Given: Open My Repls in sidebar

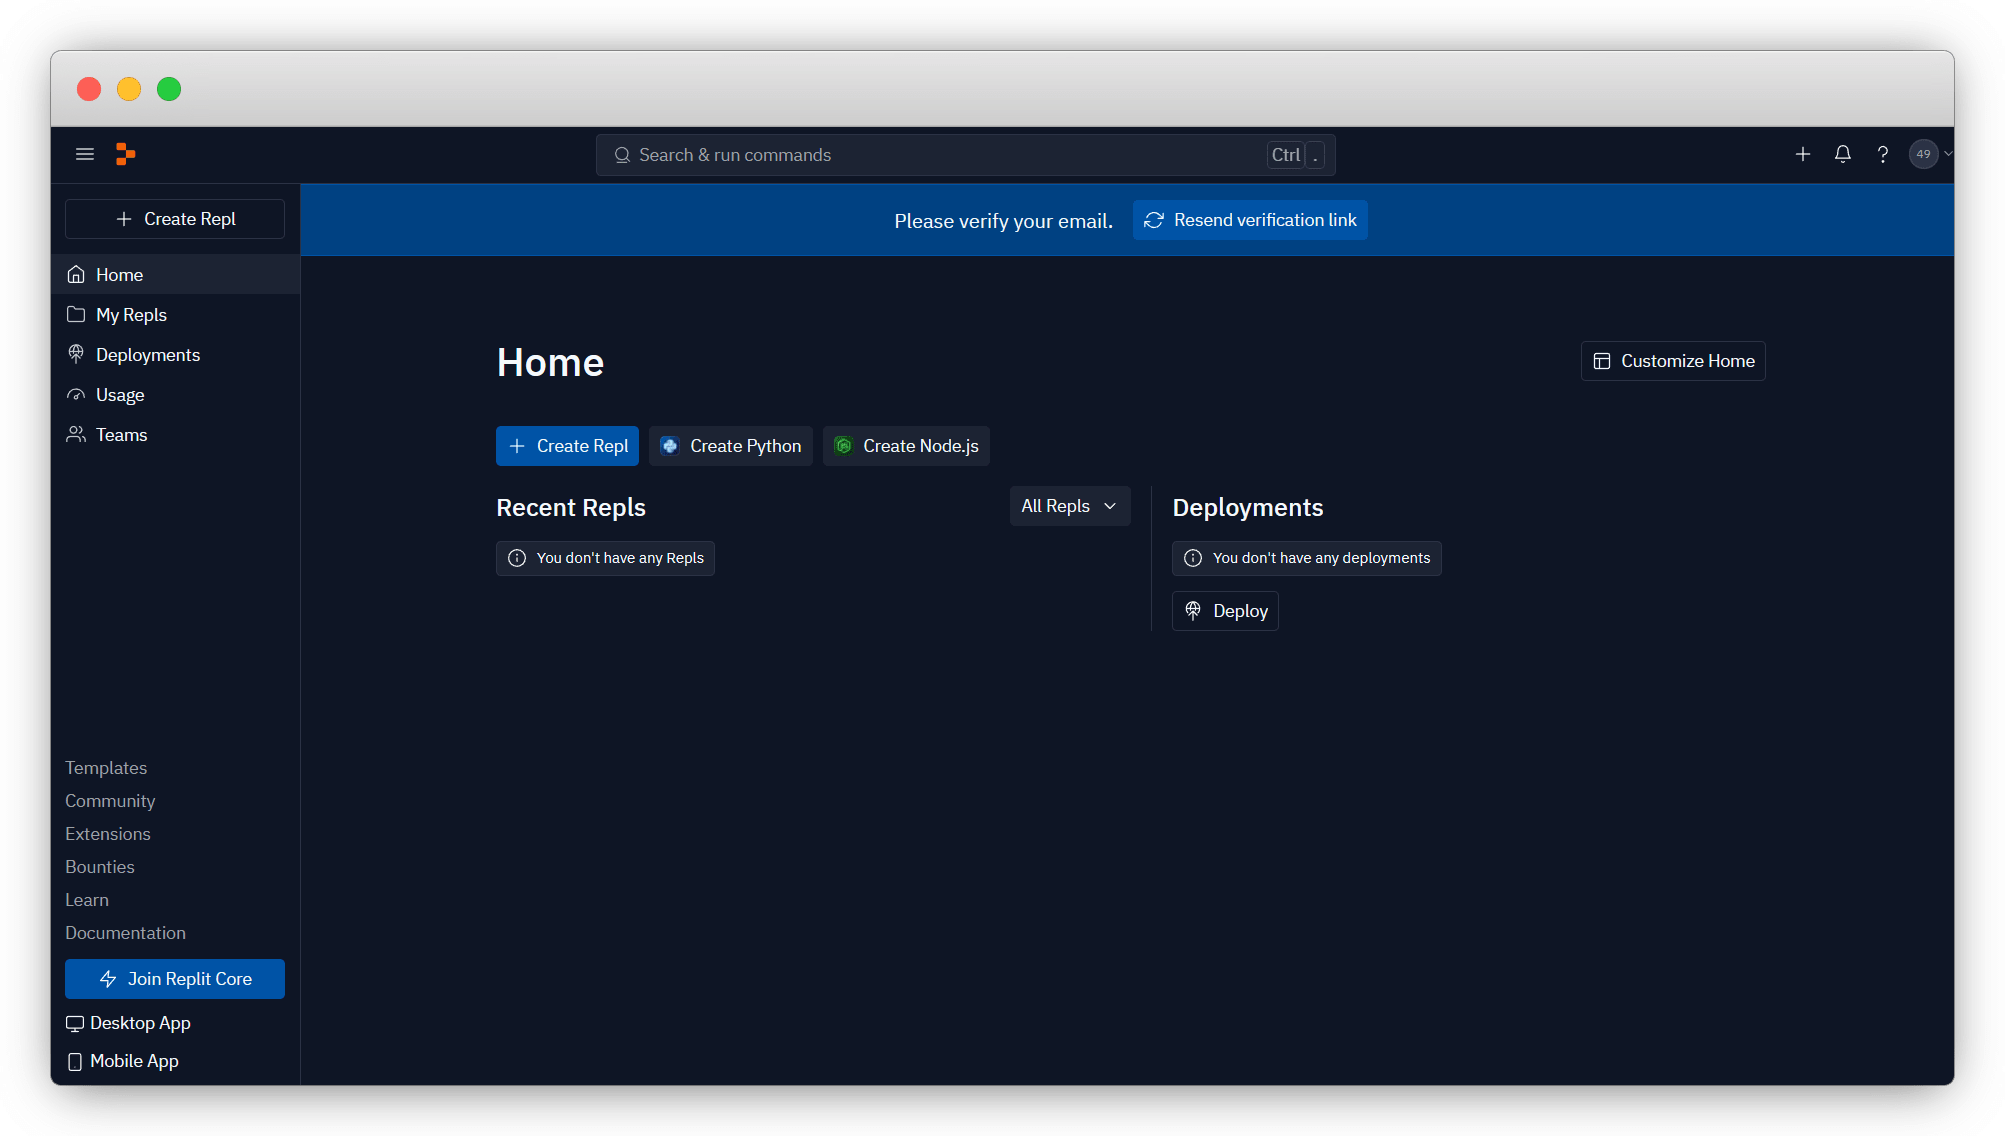Looking at the screenshot, I should pos(131,315).
